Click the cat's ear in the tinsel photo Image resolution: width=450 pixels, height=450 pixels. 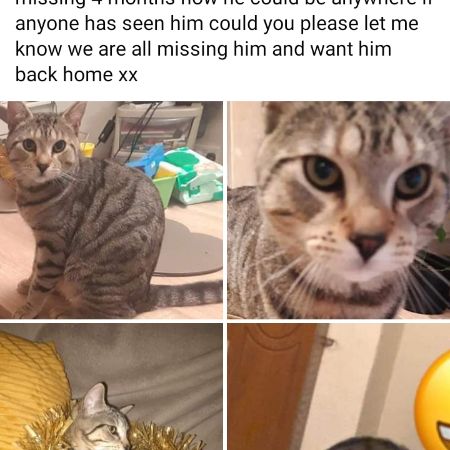pos(95,399)
